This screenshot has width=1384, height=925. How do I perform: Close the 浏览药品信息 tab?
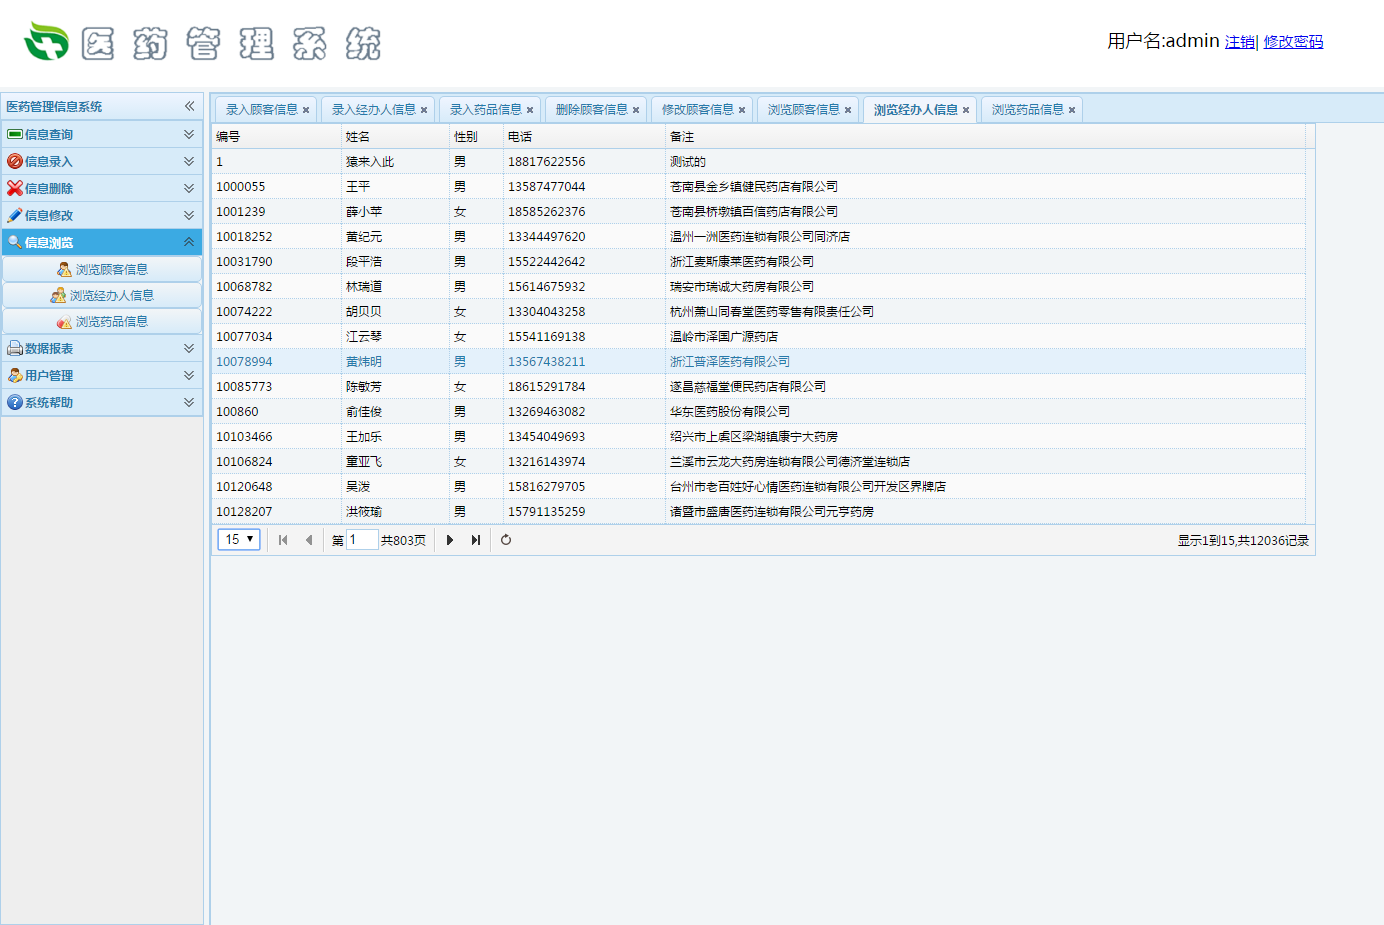coord(1072,110)
